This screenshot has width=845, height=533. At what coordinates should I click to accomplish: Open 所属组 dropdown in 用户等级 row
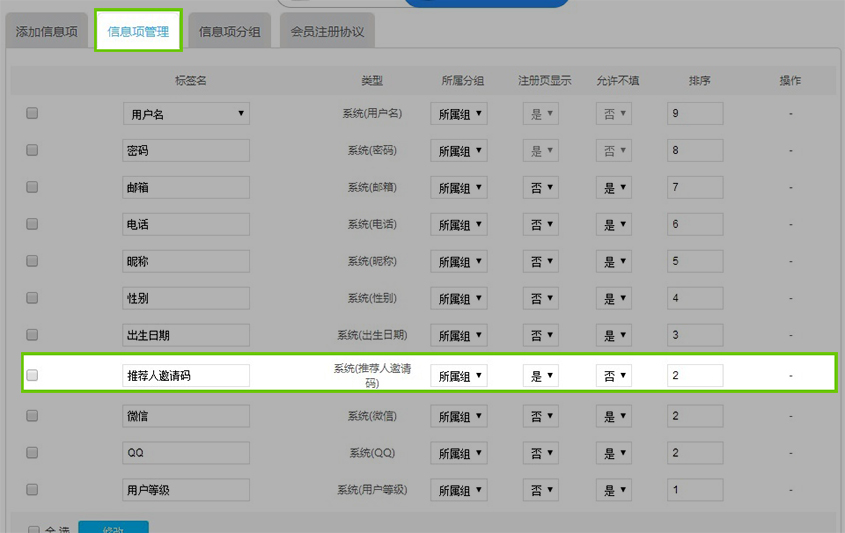pyautogui.click(x=459, y=490)
